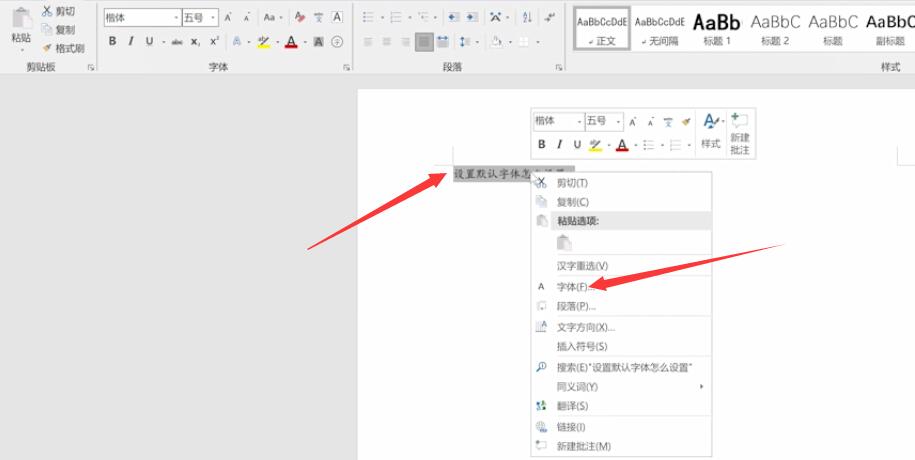915x460 pixels.
Task: Open ribbon font color dropdown arrow
Action: click(305, 42)
